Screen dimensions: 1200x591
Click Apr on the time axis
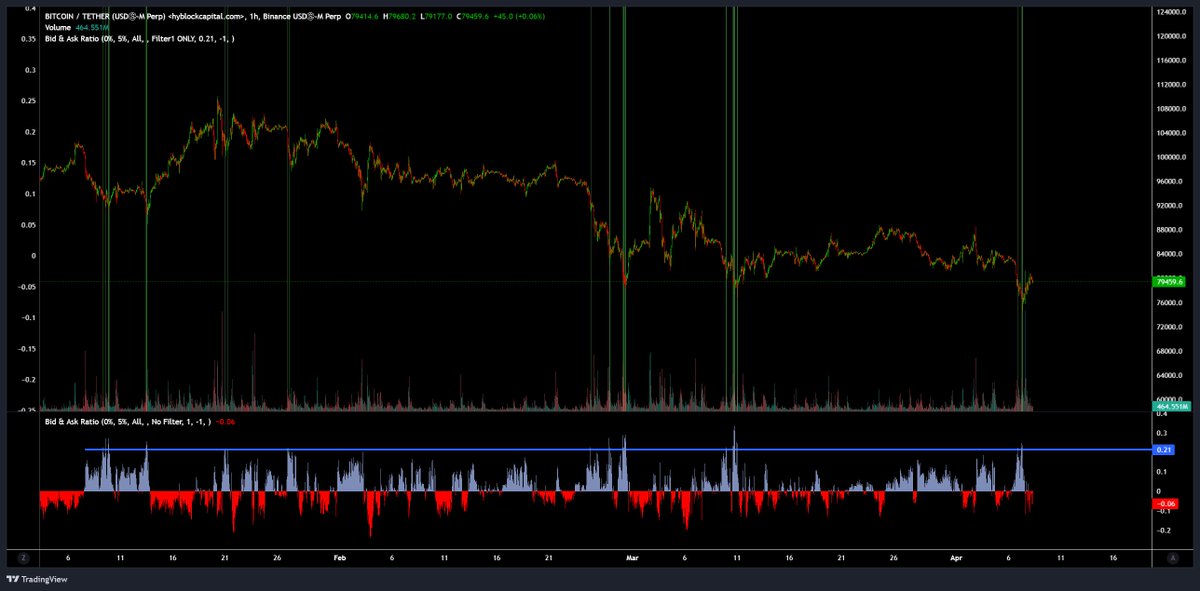pyautogui.click(x=958, y=558)
